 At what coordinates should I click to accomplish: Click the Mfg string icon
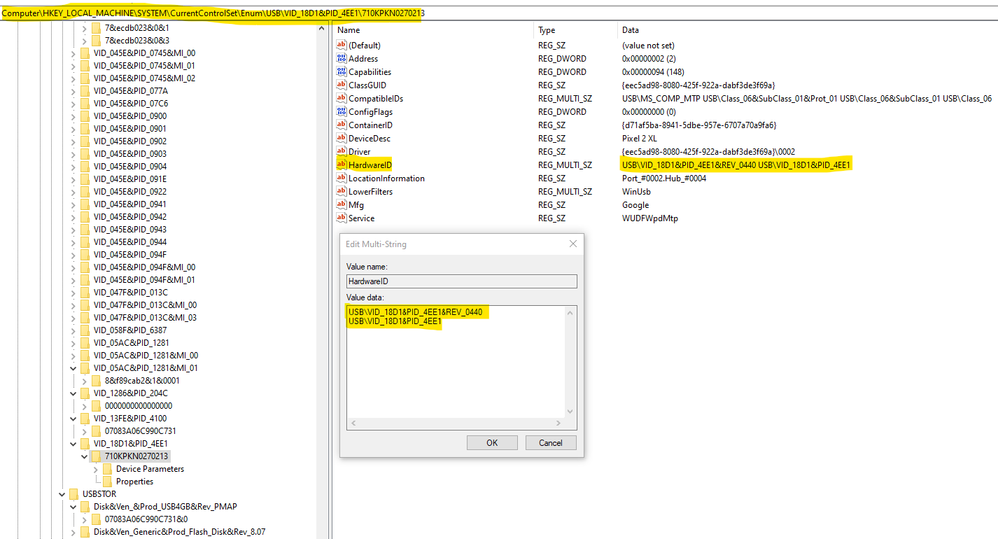tap(341, 205)
